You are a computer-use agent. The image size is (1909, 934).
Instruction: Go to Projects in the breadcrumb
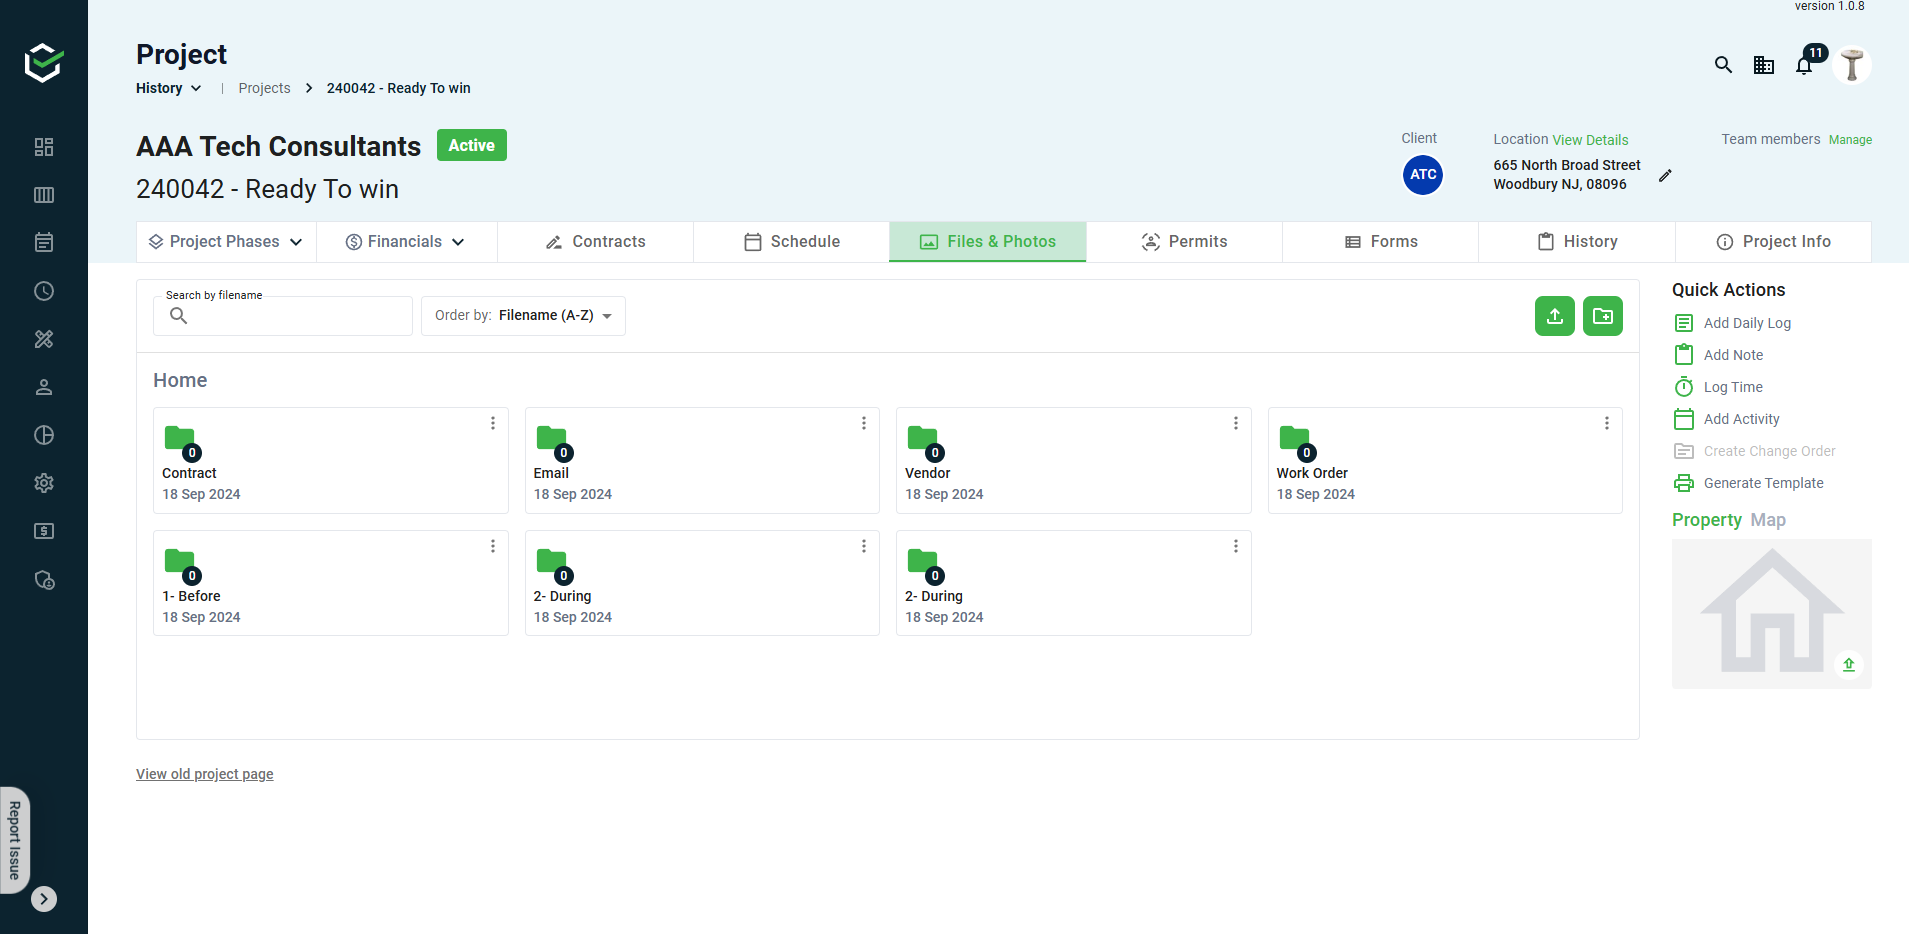[264, 88]
